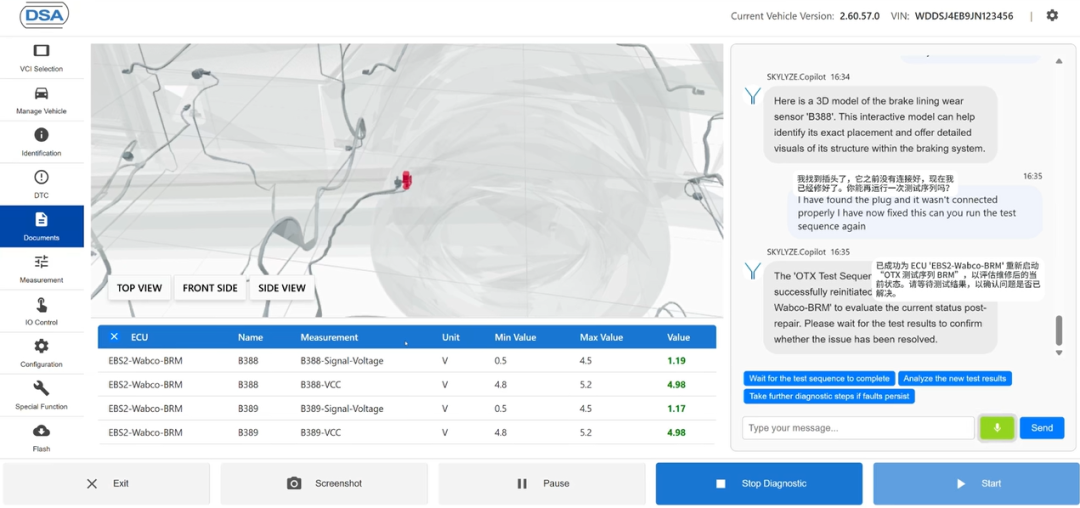Click the 3D model message bubble

click(x=880, y=125)
